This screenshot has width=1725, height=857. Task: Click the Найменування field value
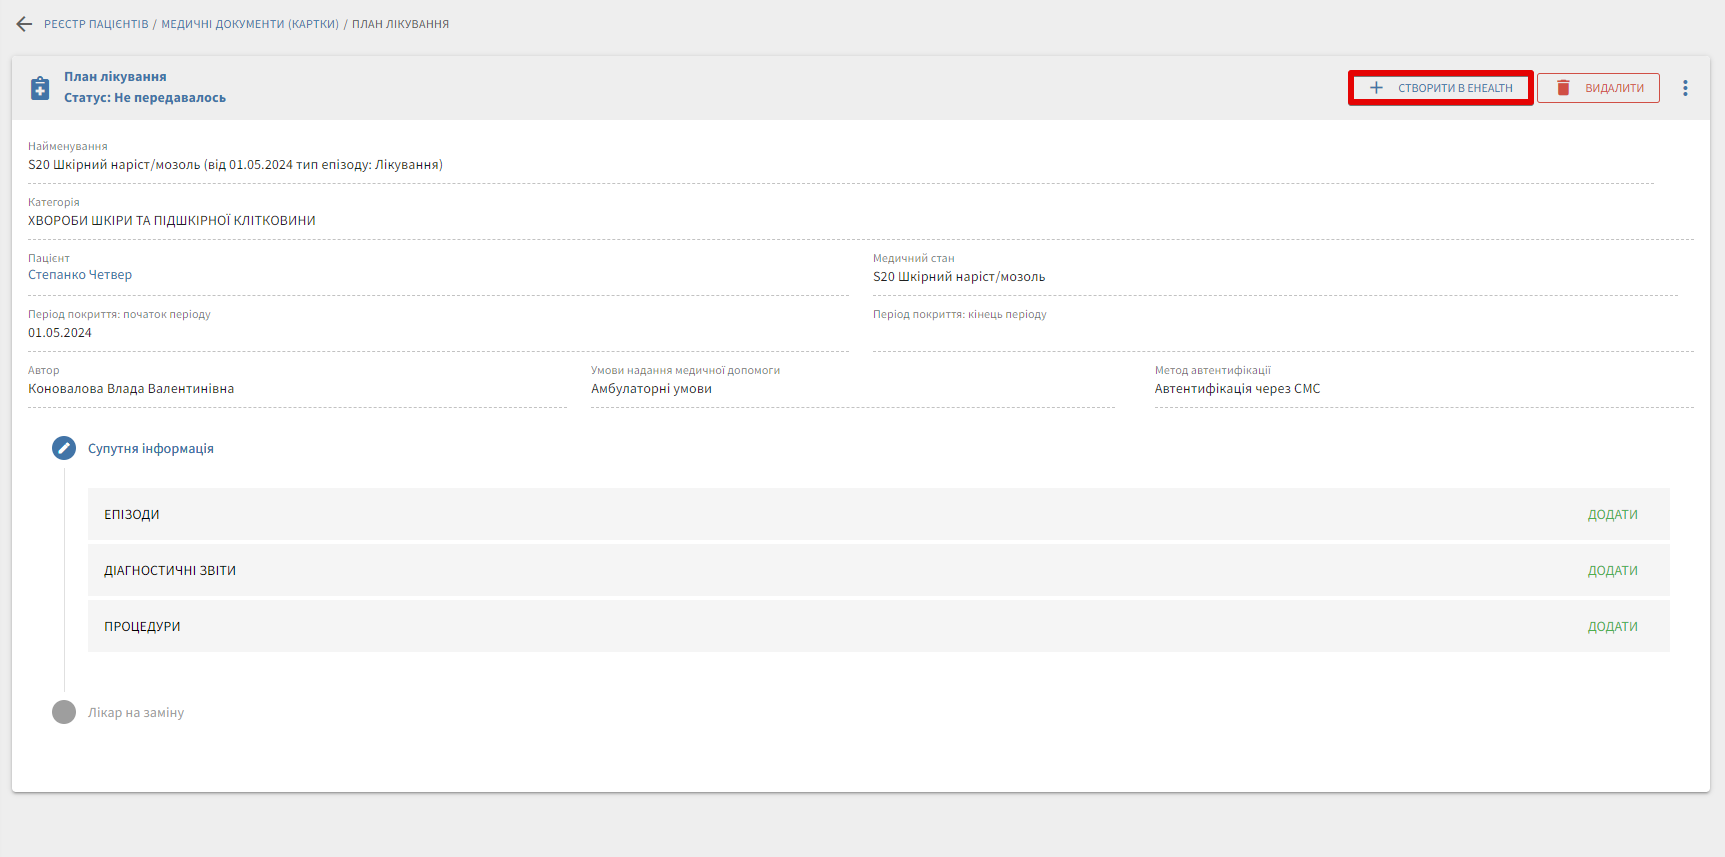pos(235,165)
